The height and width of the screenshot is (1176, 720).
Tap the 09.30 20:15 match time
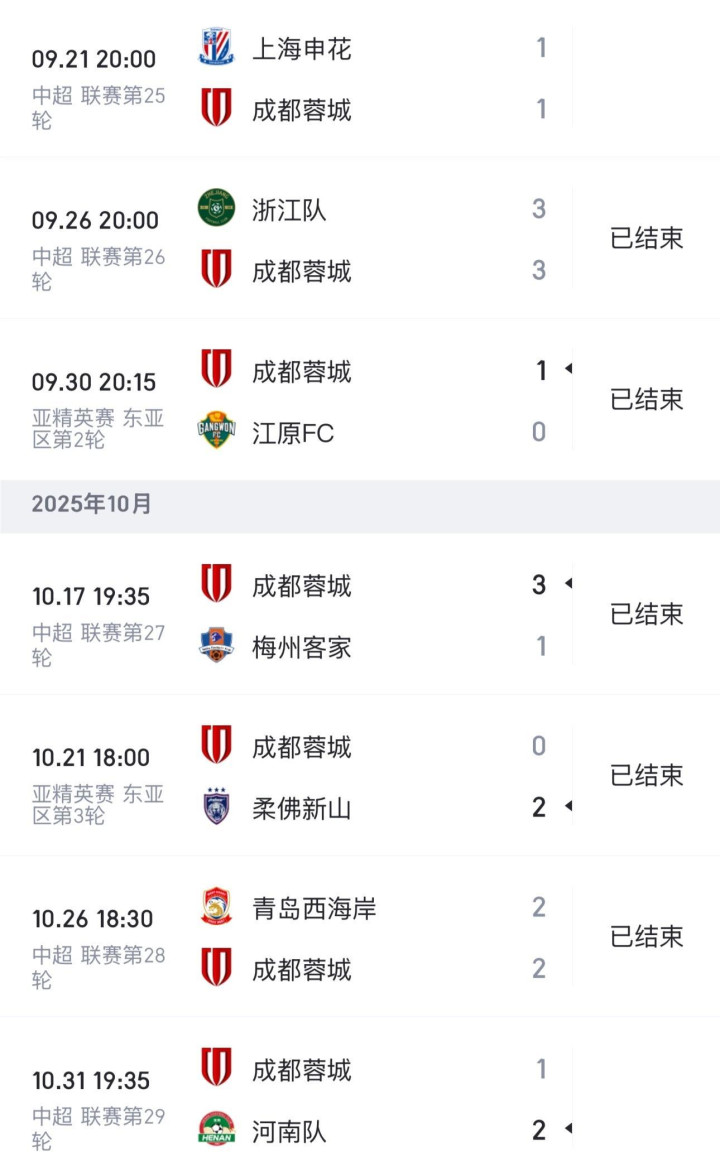(x=93, y=382)
